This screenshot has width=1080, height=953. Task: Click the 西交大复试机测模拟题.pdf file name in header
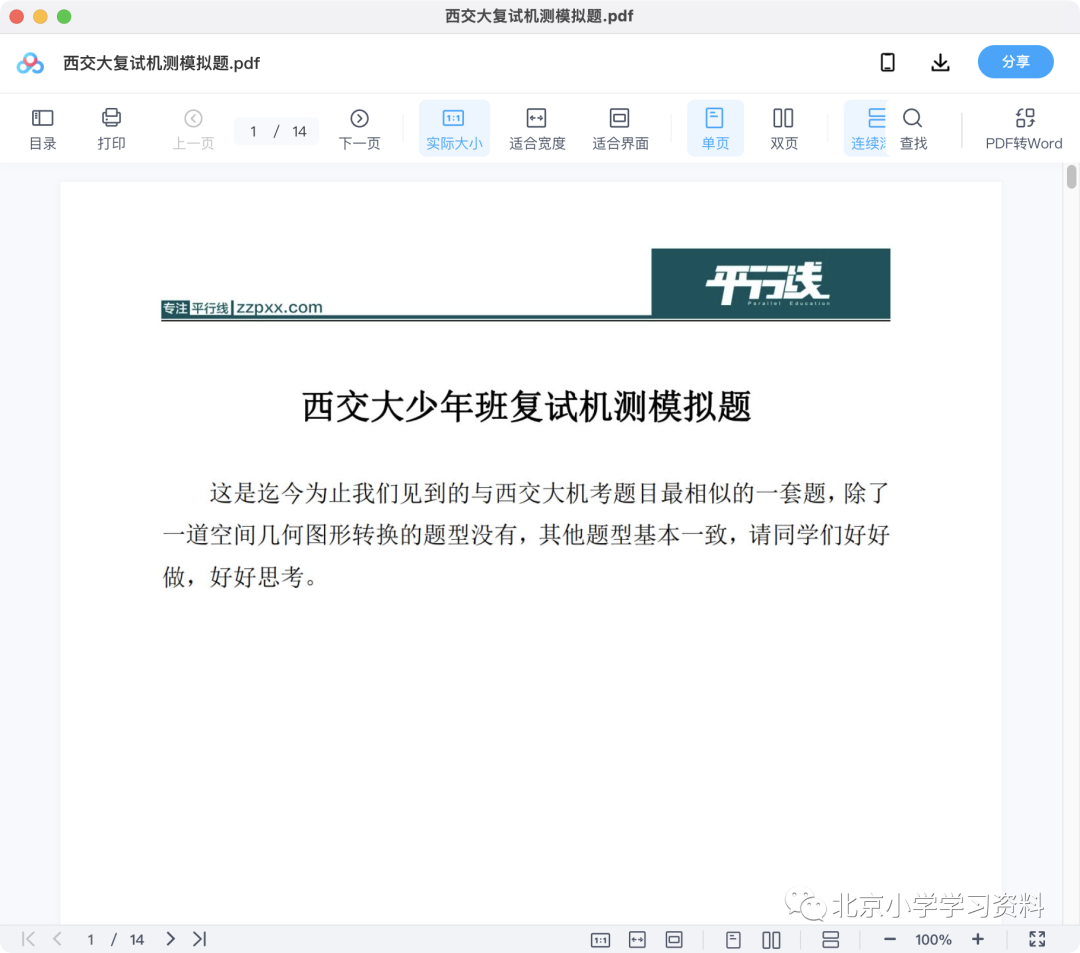pyautogui.click(x=161, y=63)
